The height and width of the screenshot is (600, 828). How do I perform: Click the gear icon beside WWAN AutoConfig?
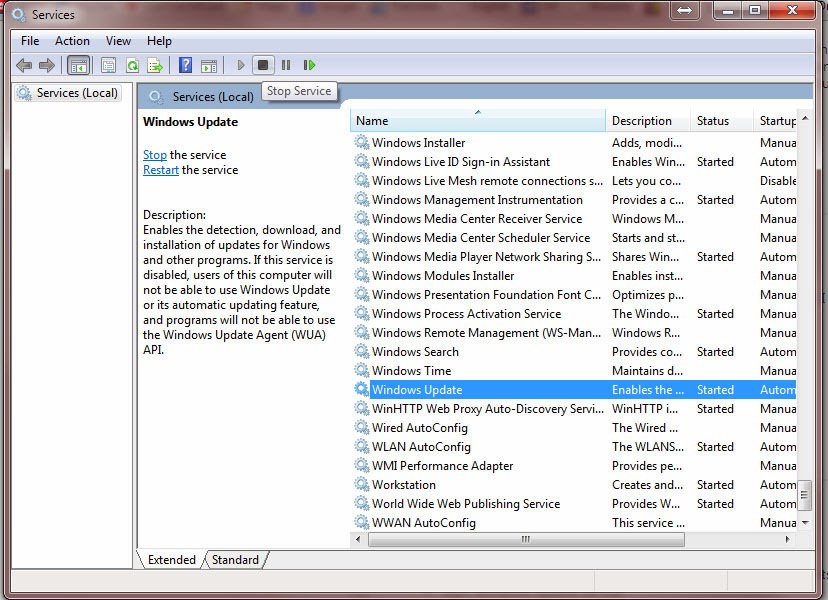pyautogui.click(x=362, y=522)
